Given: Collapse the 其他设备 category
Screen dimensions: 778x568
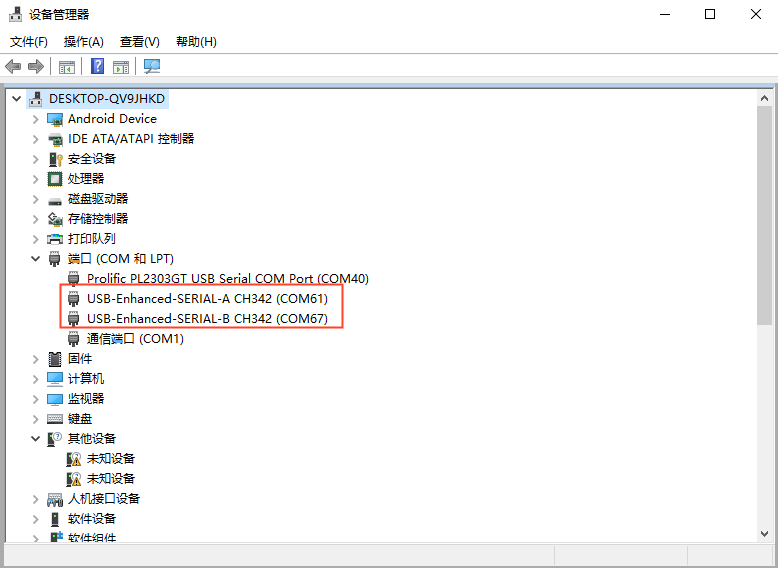Looking at the screenshot, I should 36,439.
